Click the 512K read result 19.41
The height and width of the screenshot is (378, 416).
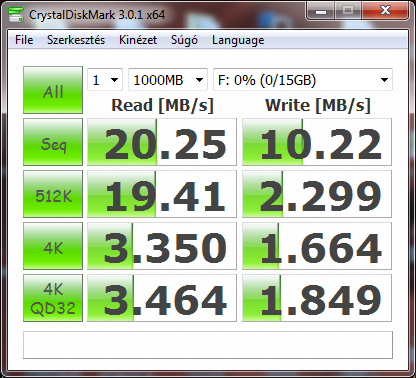tap(162, 194)
